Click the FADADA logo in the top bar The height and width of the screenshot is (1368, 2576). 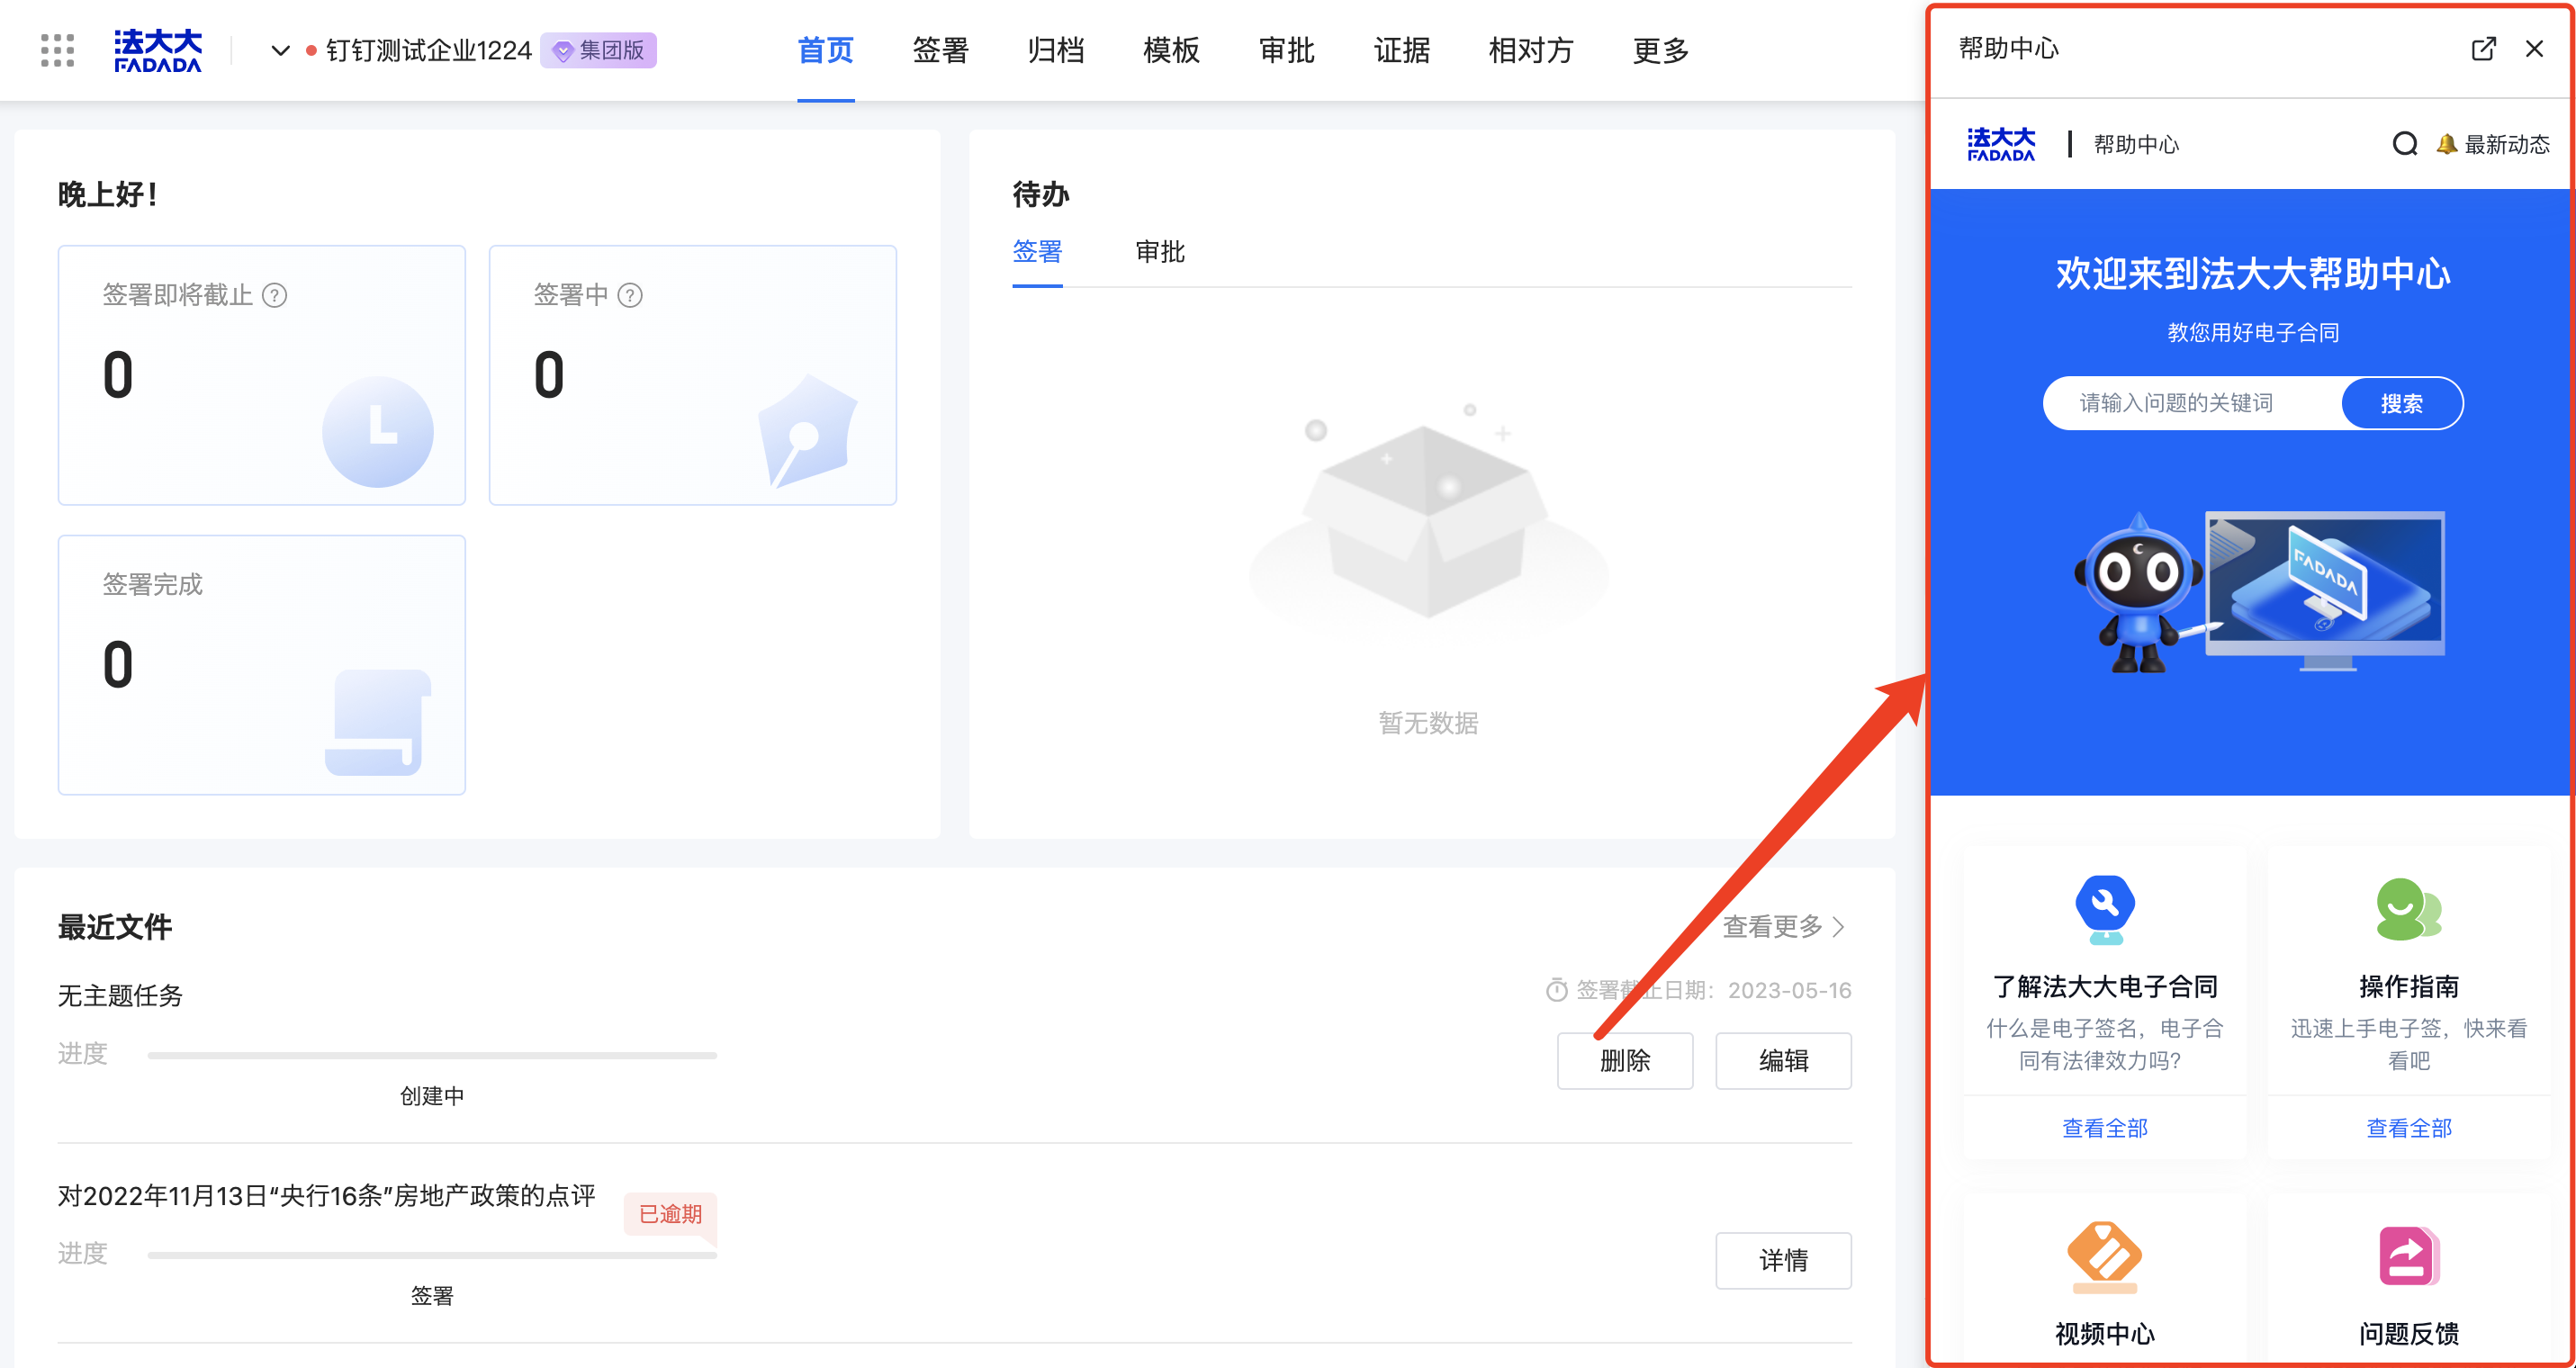point(158,50)
